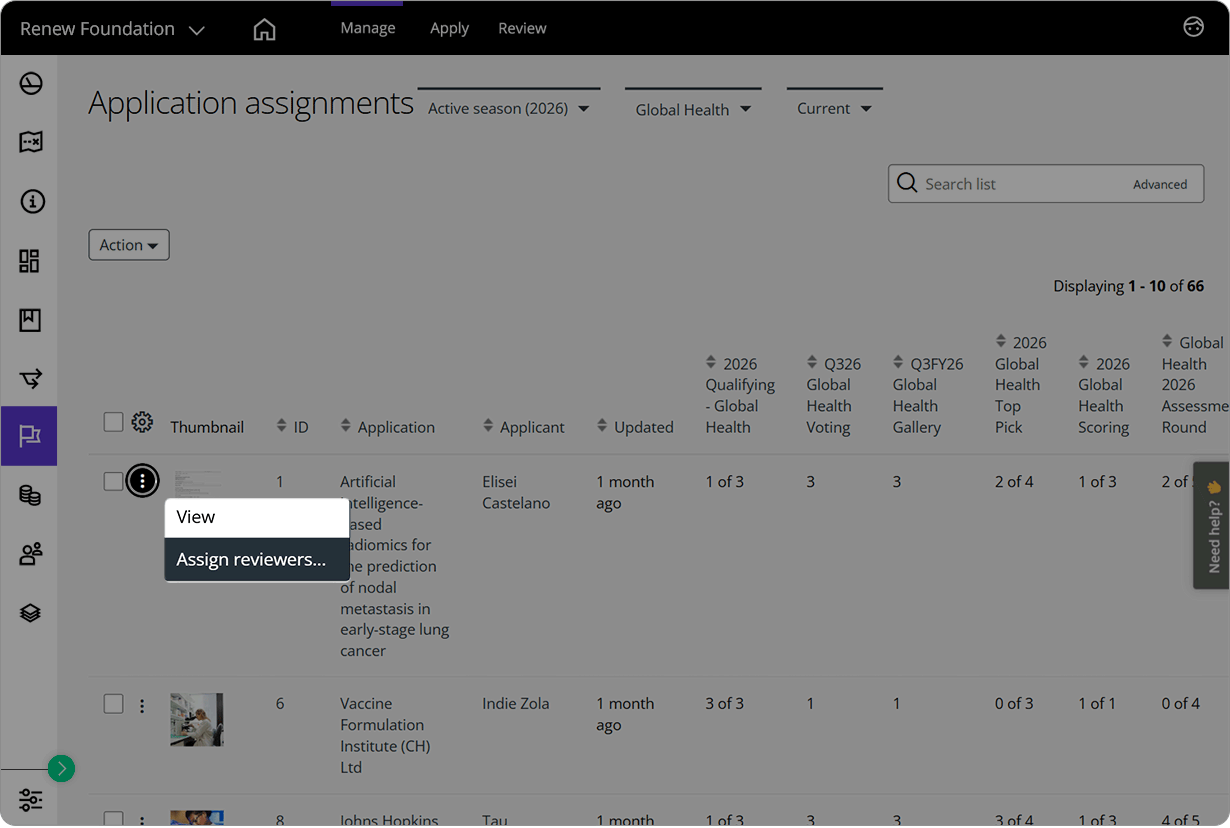This screenshot has height=828, width=1230.
Task: Sort by Applicant column
Action: [x=488, y=426]
